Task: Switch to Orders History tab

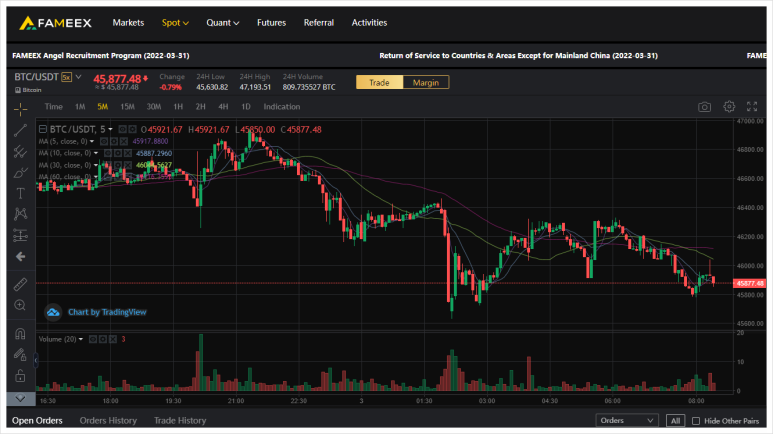Action: pos(108,421)
